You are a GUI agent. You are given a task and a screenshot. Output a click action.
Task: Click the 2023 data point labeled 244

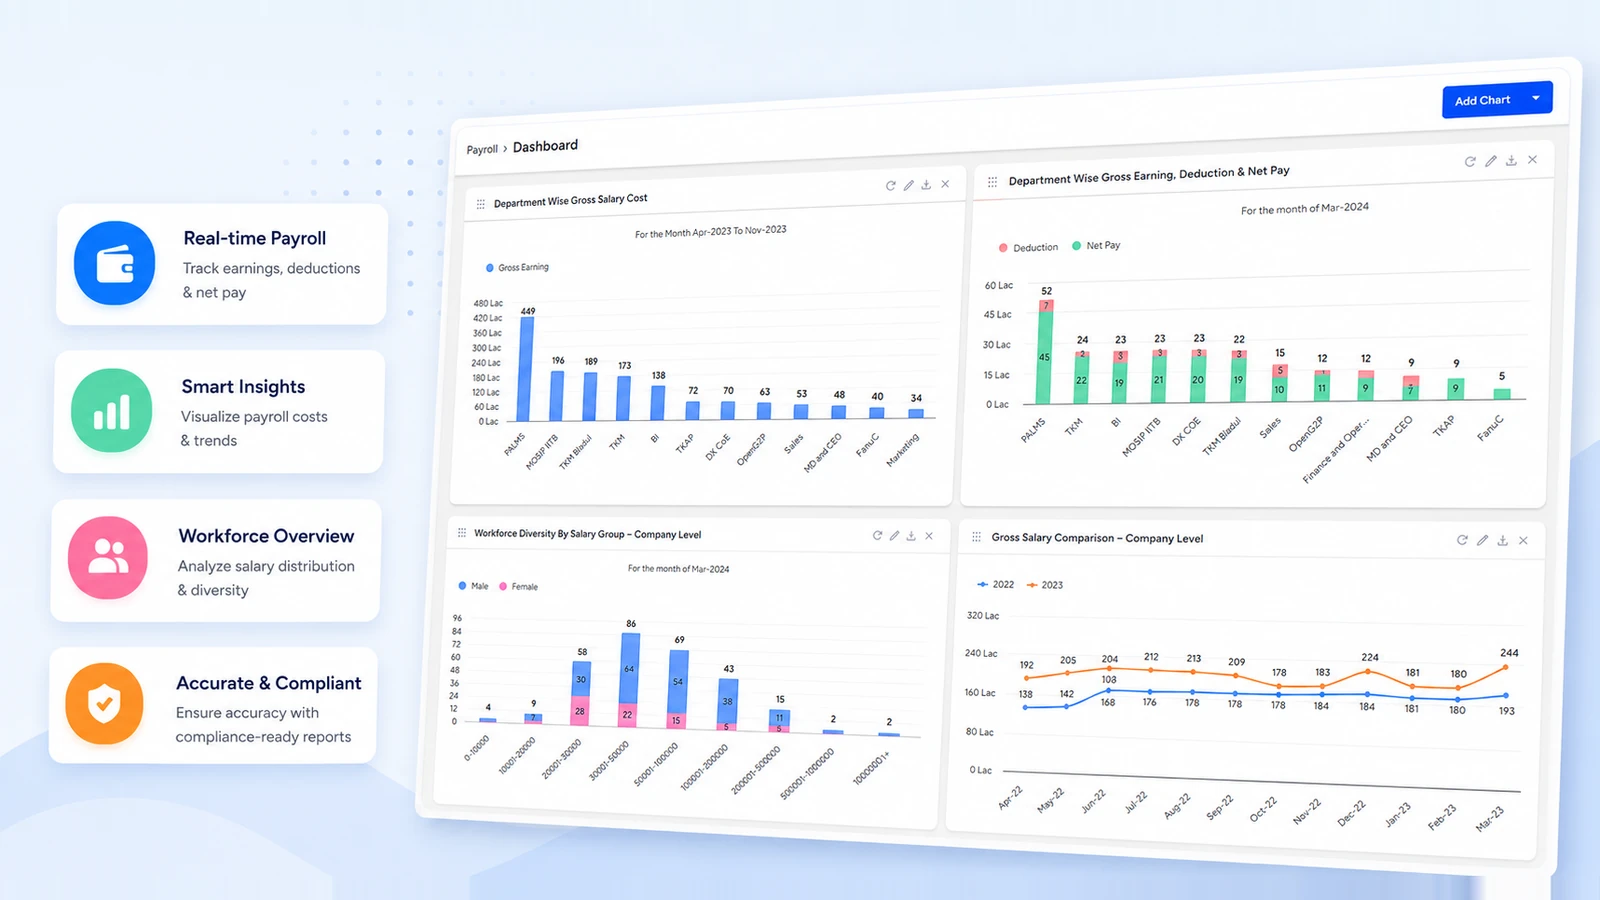click(1505, 667)
